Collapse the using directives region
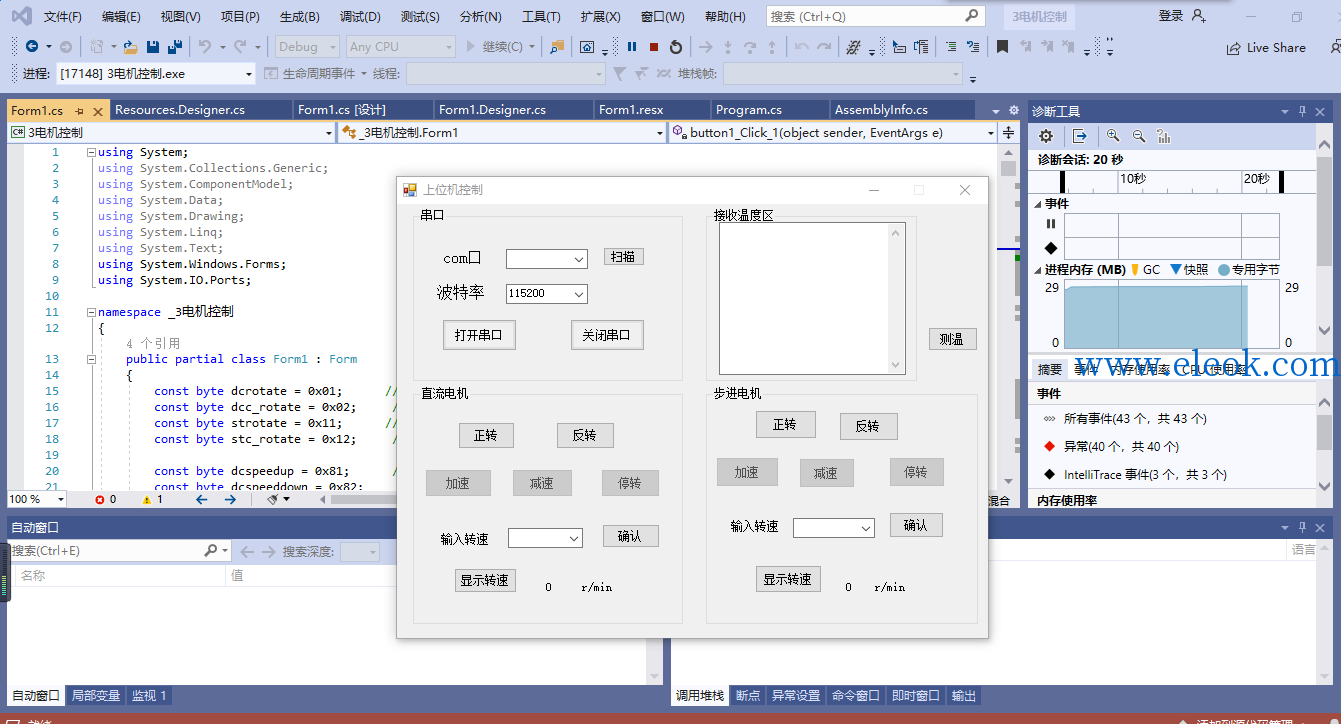Image resolution: width=1341 pixels, height=724 pixels. click(x=91, y=153)
